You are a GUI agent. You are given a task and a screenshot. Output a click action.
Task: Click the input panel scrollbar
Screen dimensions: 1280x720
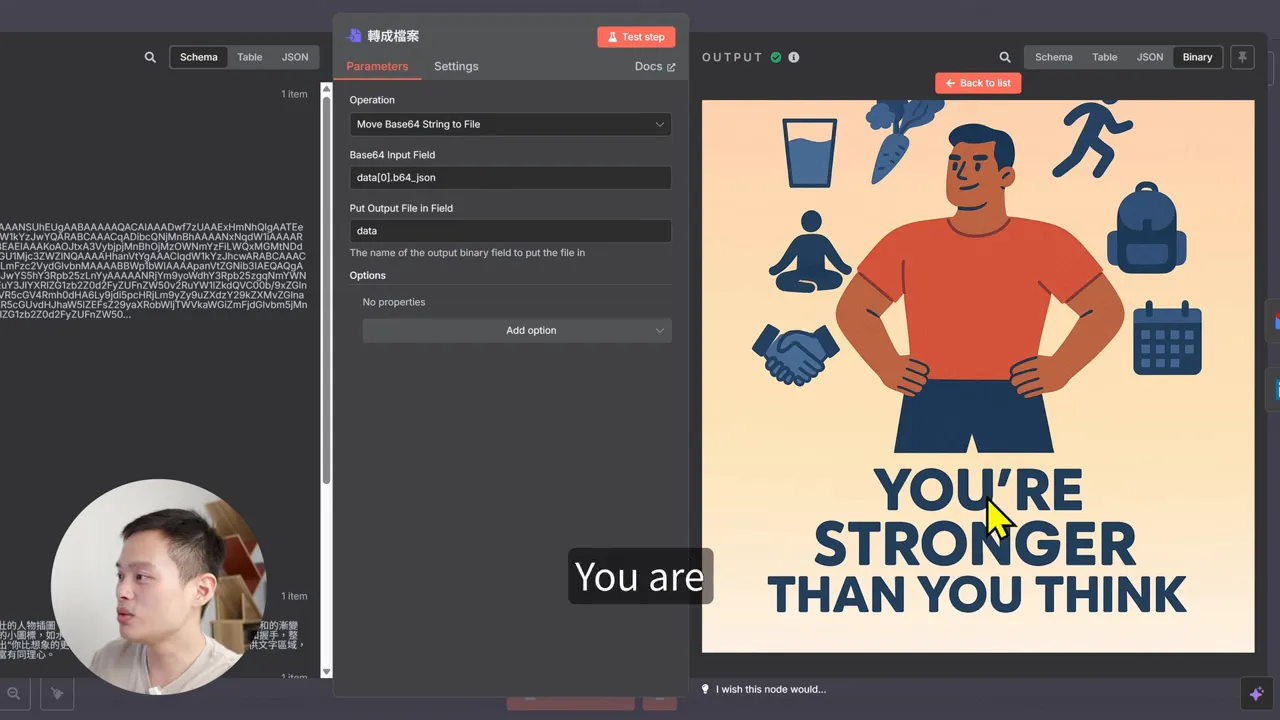pyautogui.click(x=326, y=290)
